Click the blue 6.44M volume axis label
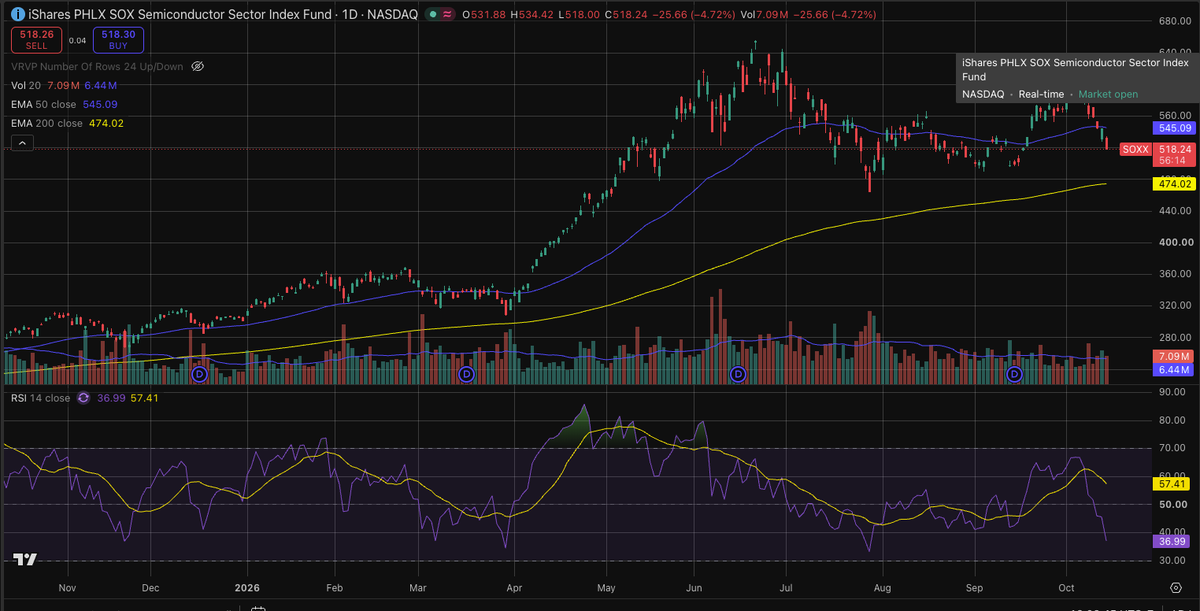The width and height of the screenshot is (1200, 611). (x=1173, y=370)
